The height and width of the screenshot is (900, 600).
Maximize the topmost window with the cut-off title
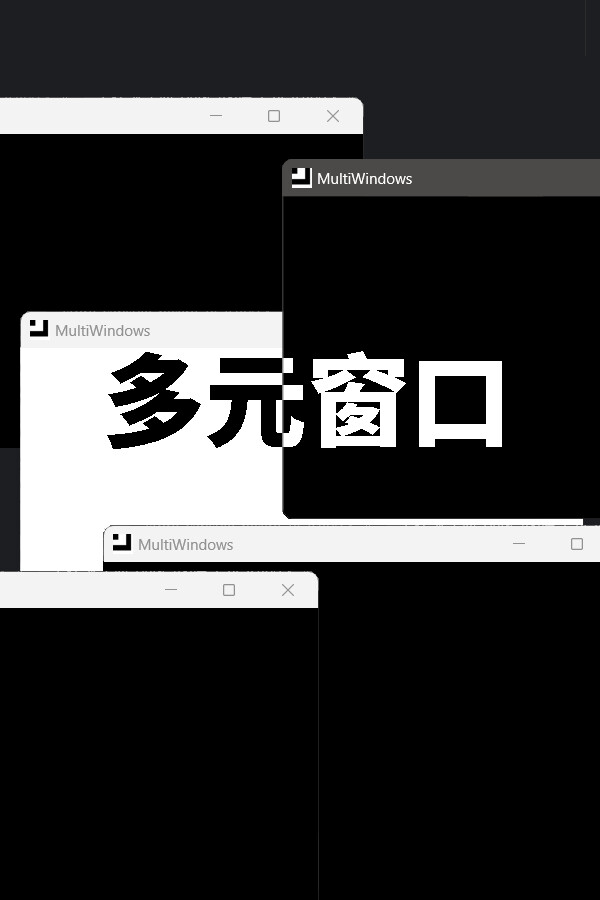tap(274, 116)
